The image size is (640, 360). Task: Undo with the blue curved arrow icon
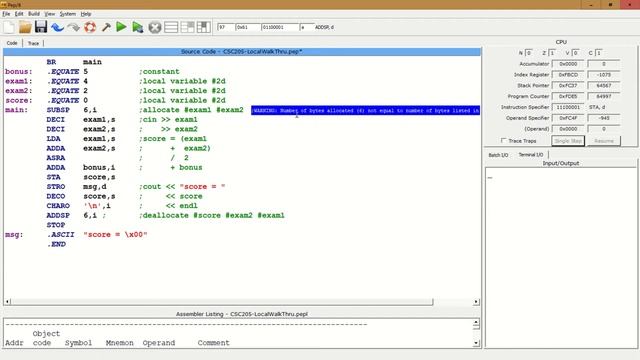pos(58,27)
